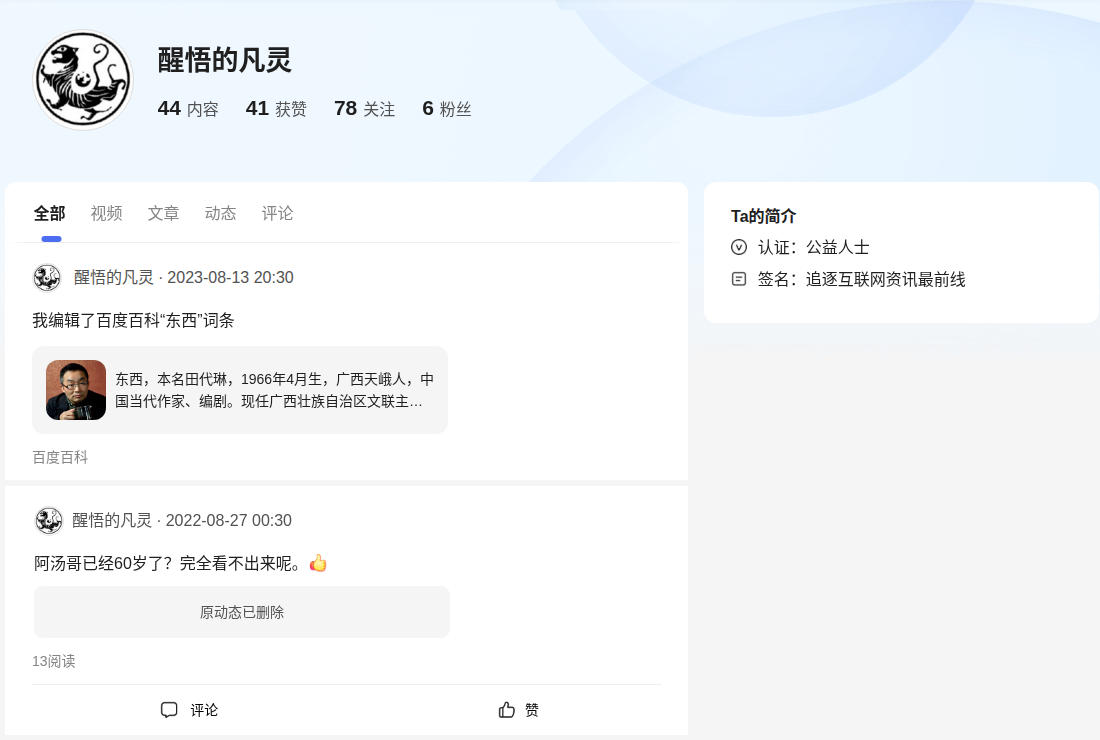Click the signature note icon beside 签名
Viewport: 1100px width, 740px height.
click(739, 279)
